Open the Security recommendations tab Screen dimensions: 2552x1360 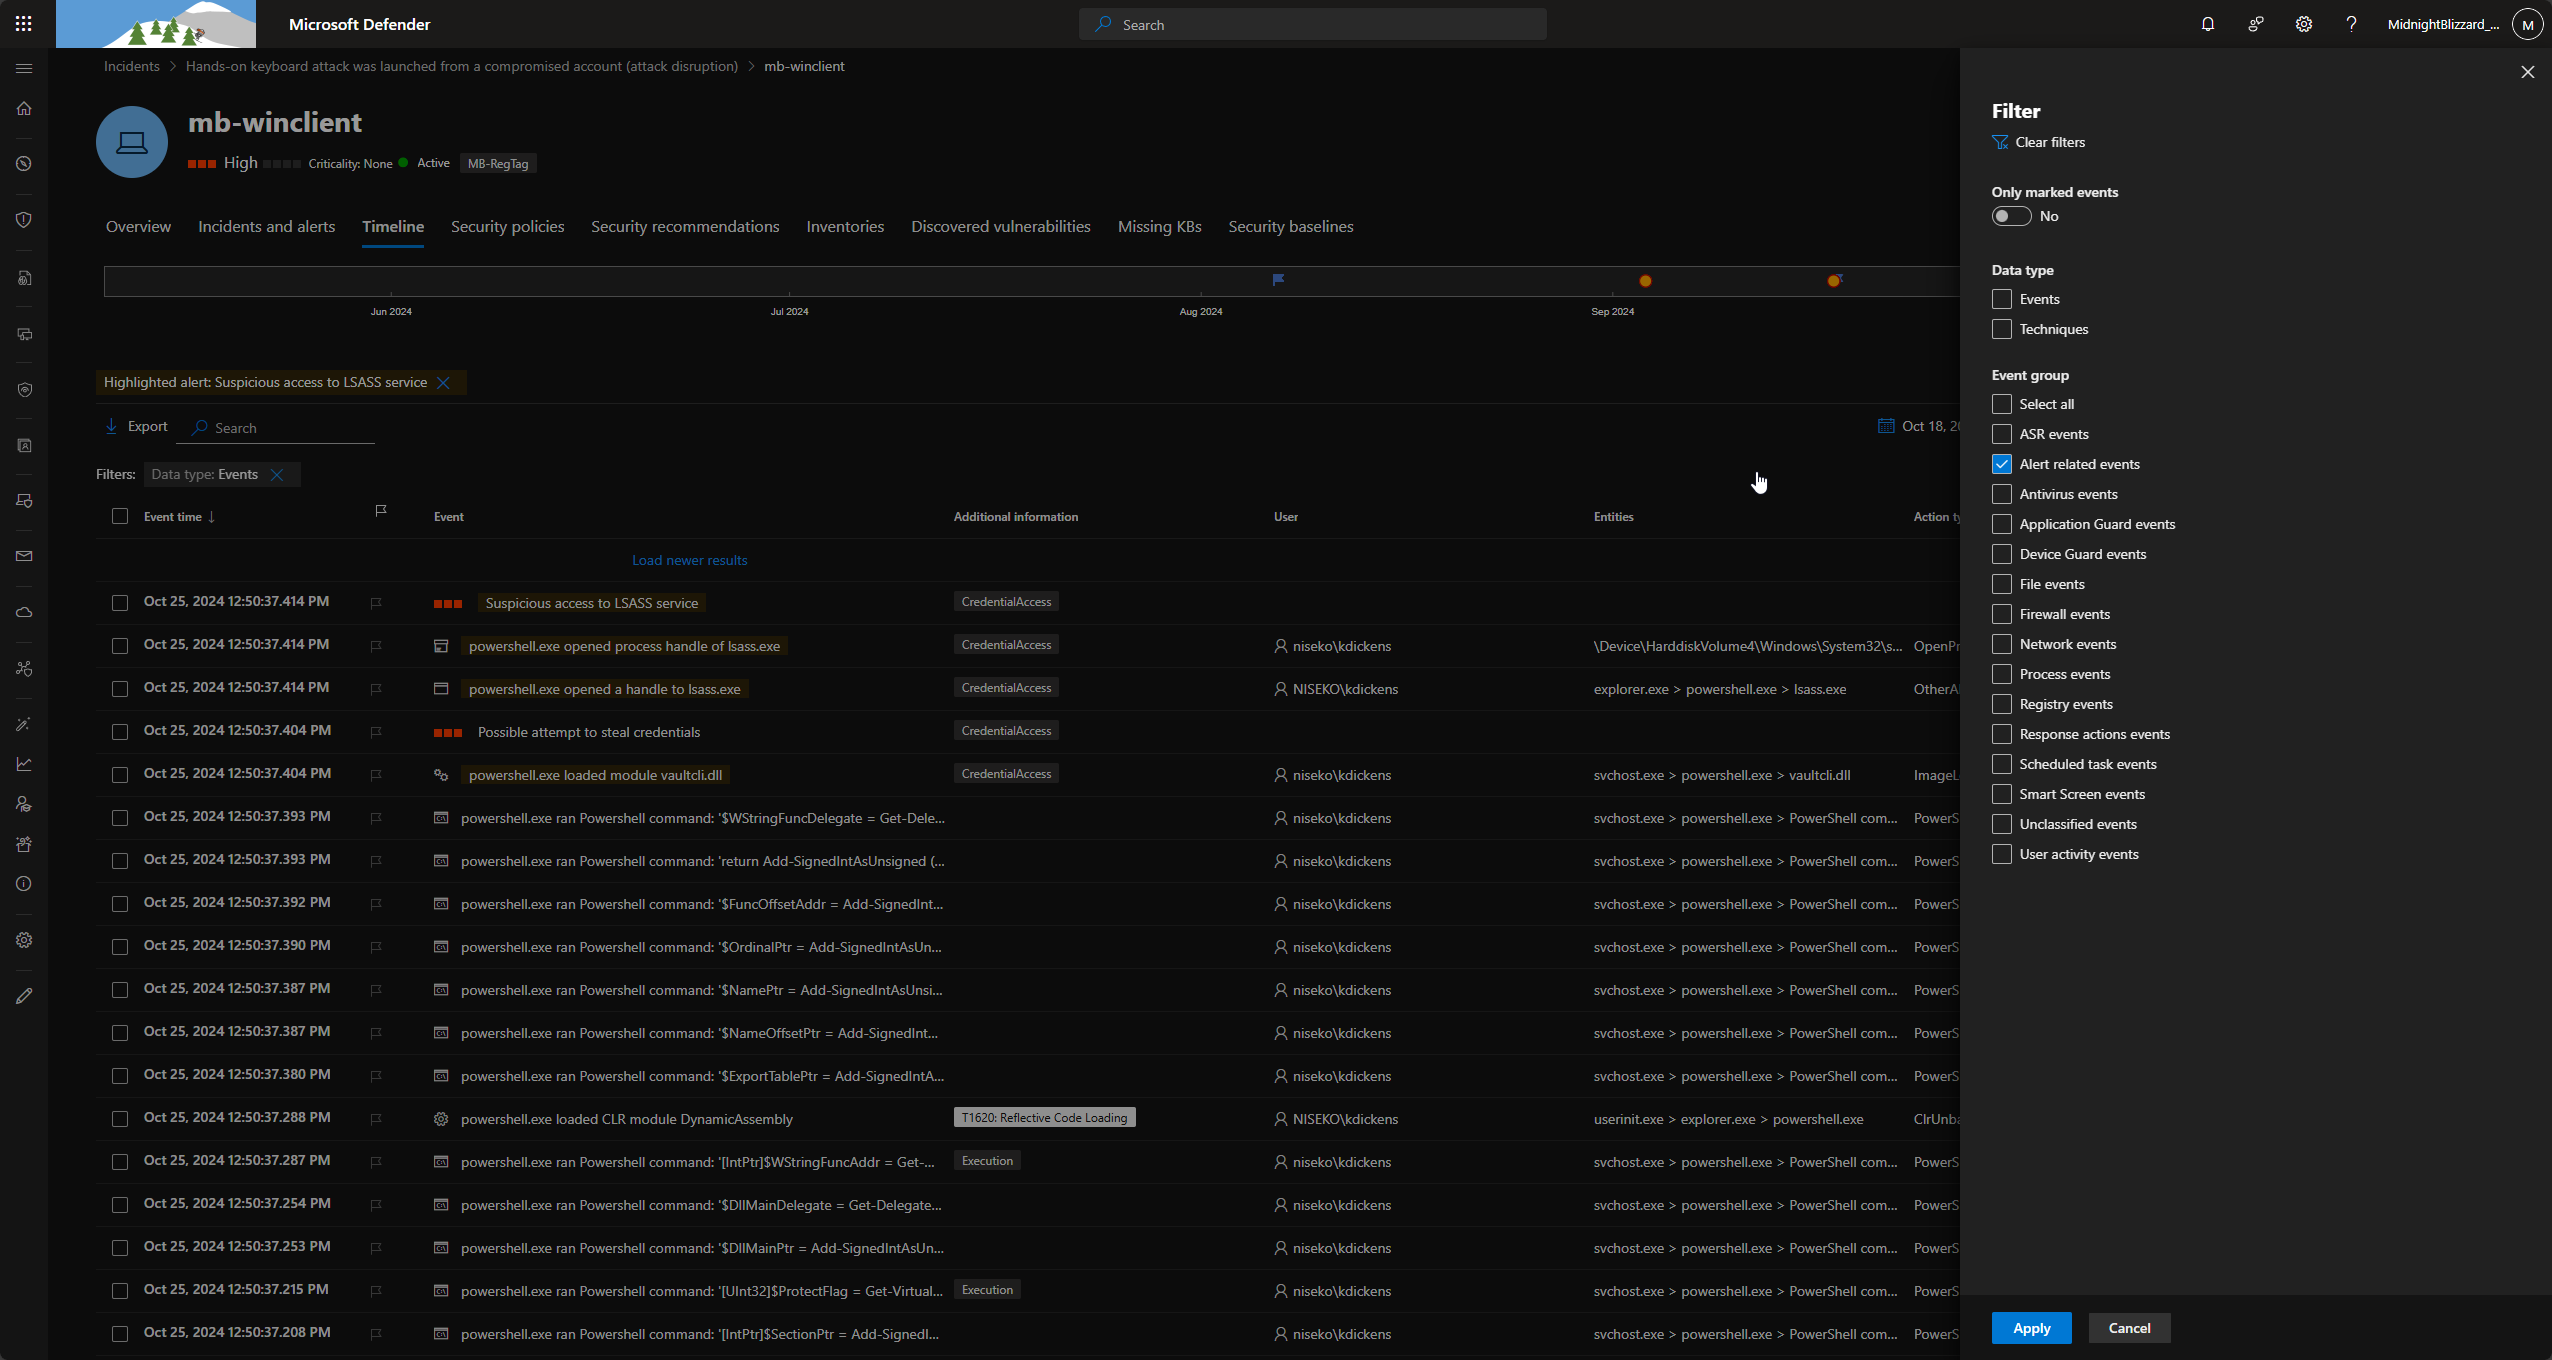point(685,226)
